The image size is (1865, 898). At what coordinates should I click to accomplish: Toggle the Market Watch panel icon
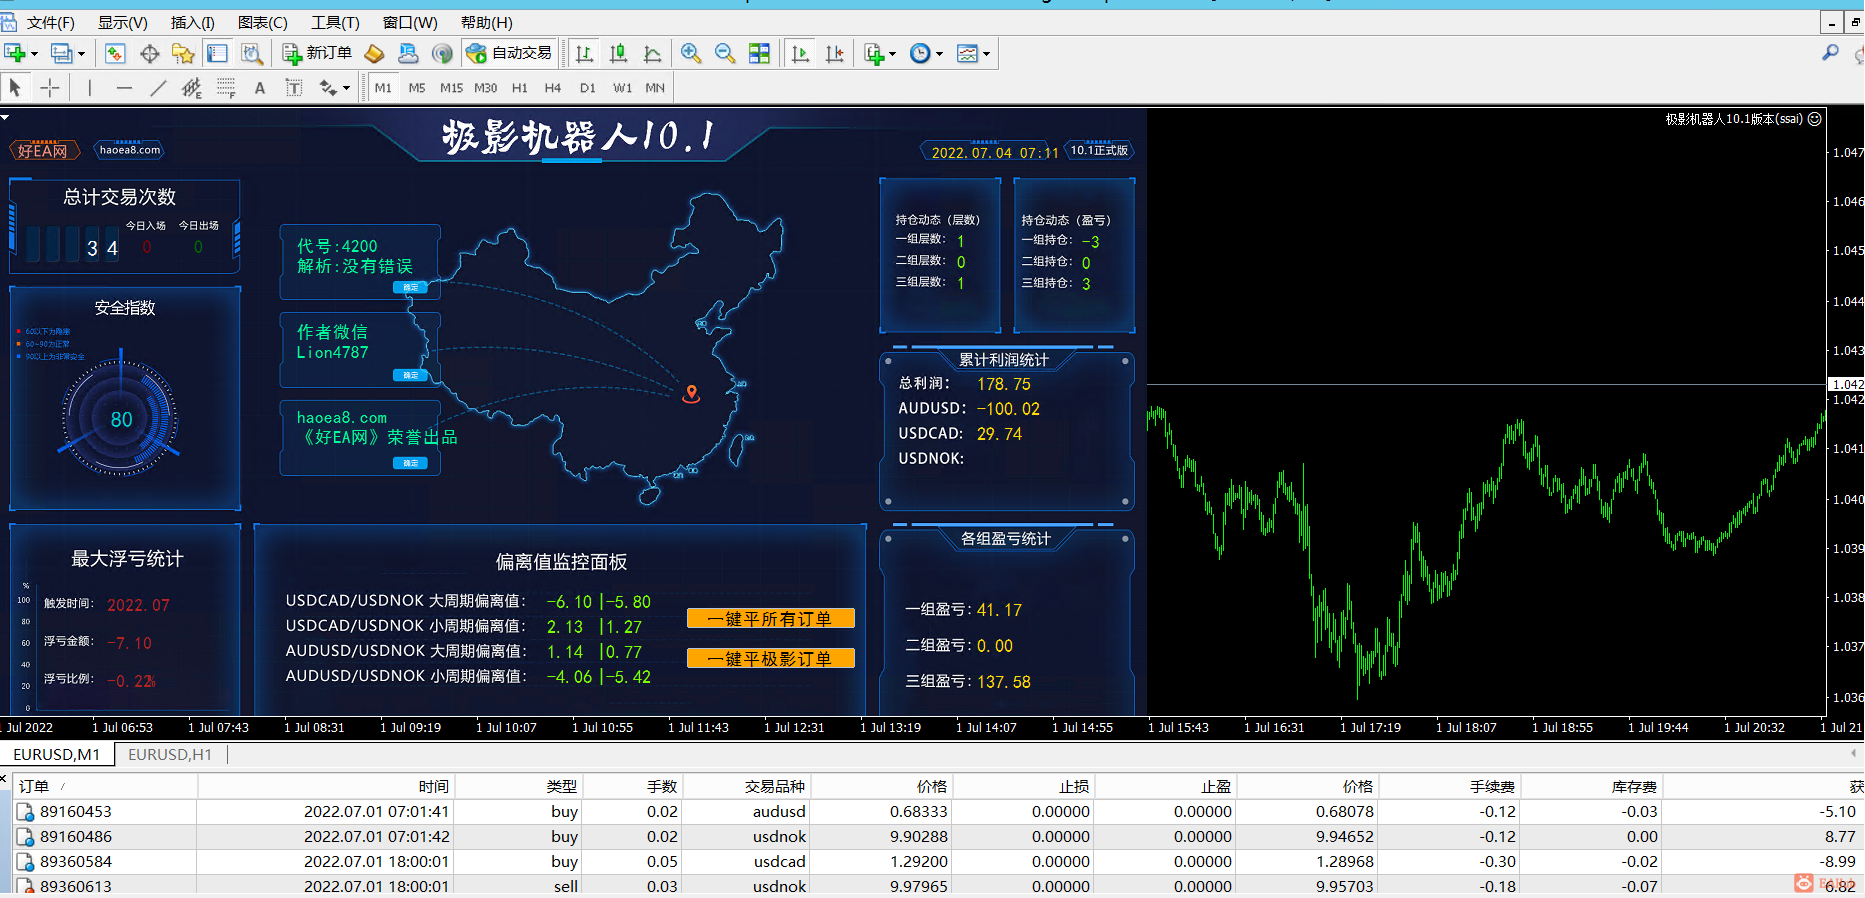115,54
